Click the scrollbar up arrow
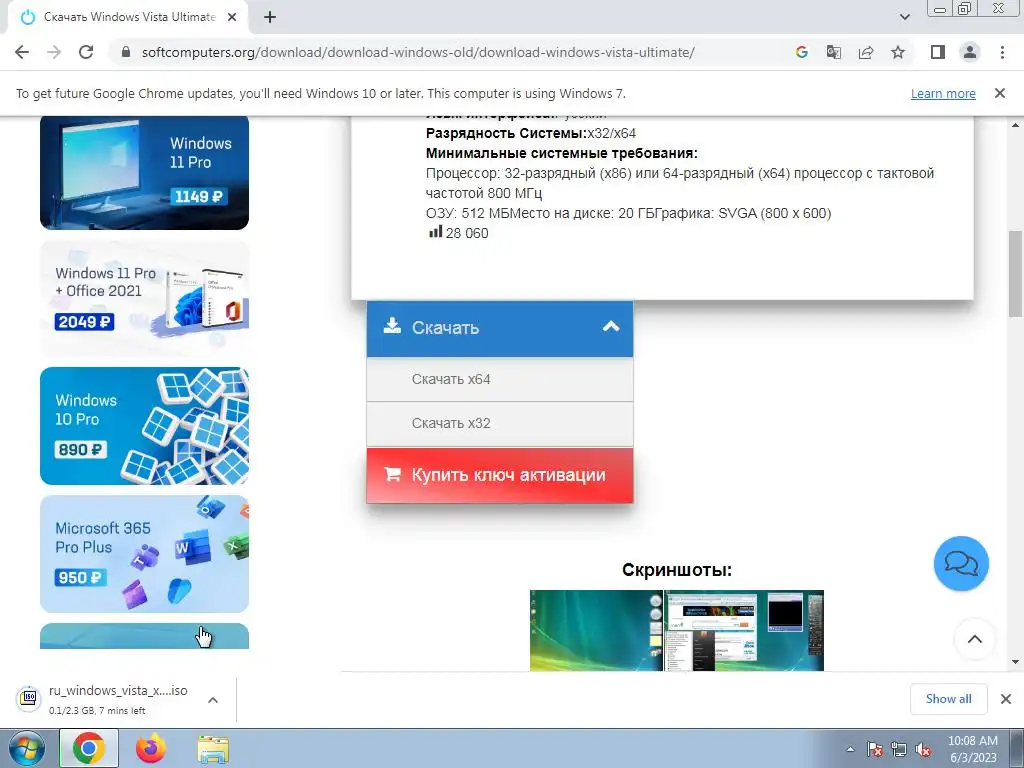Screen dimensions: 1024x768 pyautogui.click(x=1015, y=125)
